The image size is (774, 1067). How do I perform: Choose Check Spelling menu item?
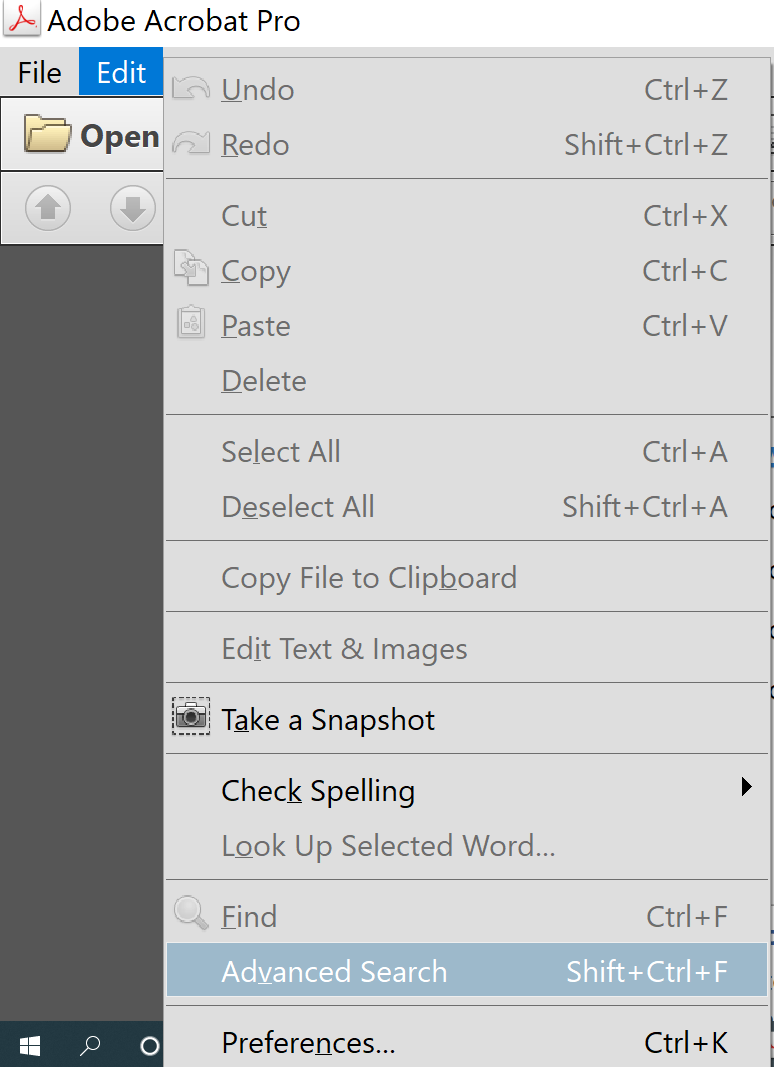pyautogui.click(x=318, y=791)
